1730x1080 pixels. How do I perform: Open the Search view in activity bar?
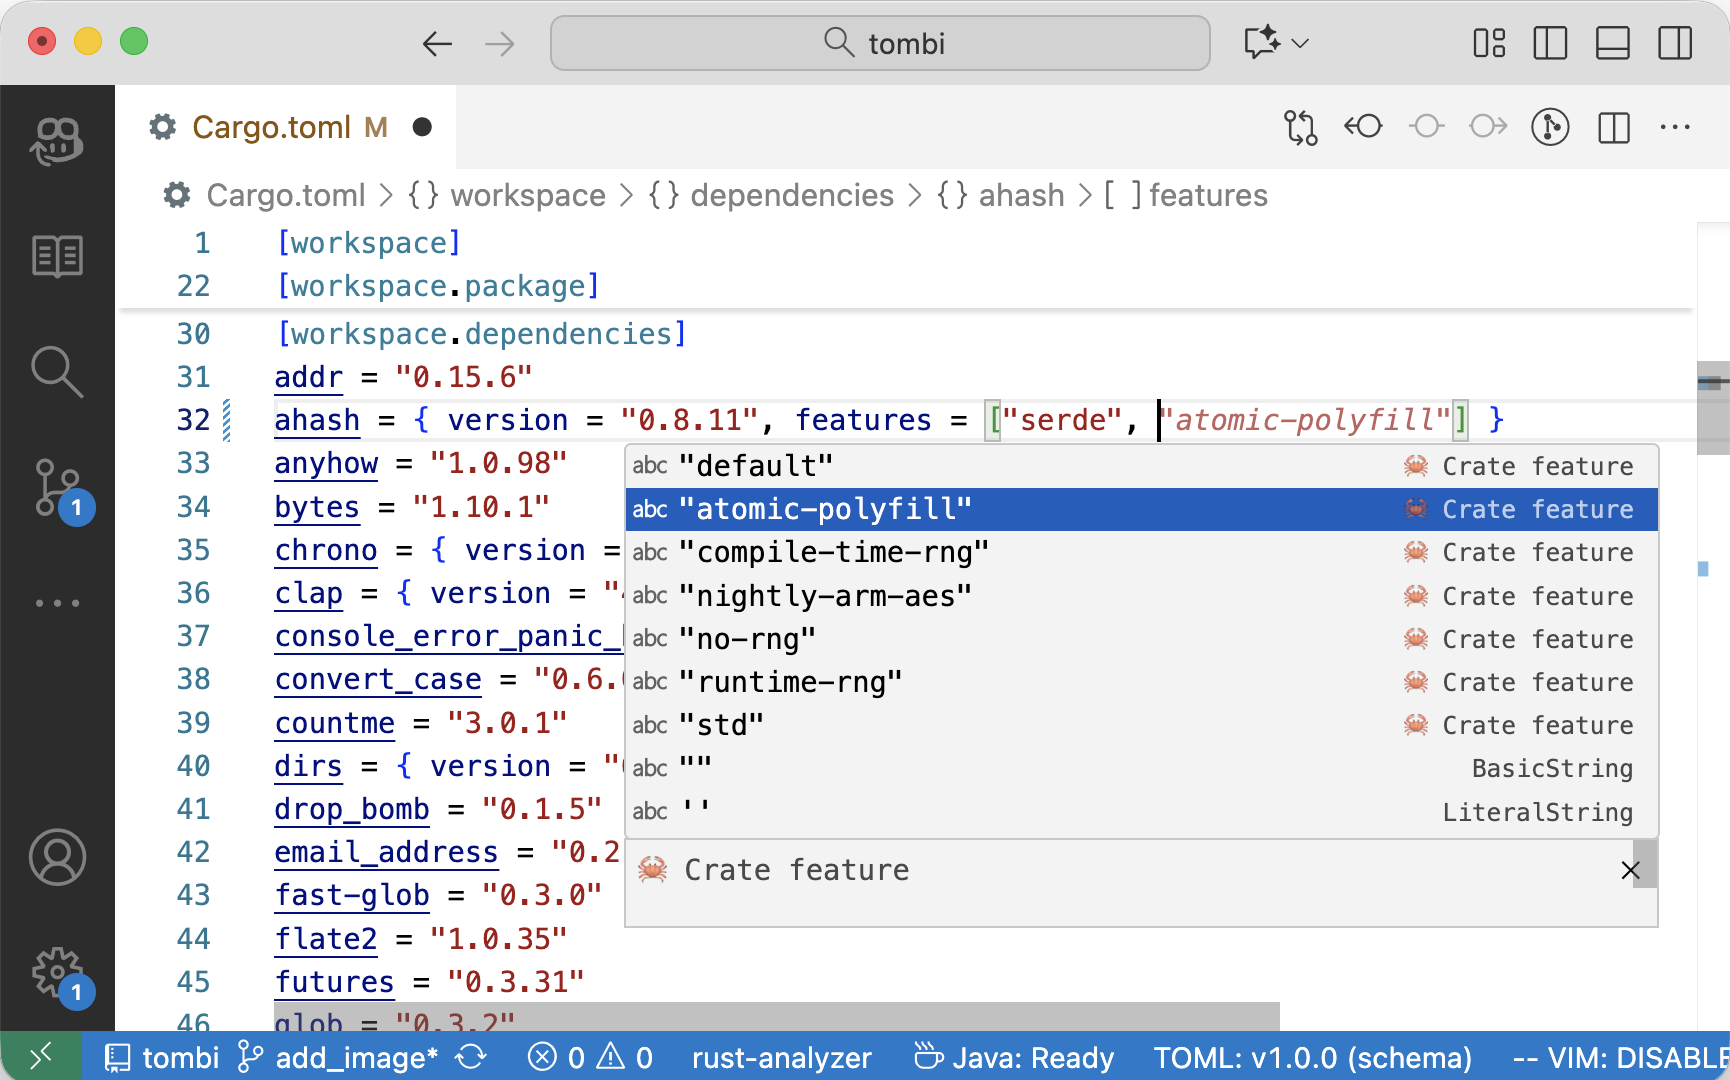57,372
